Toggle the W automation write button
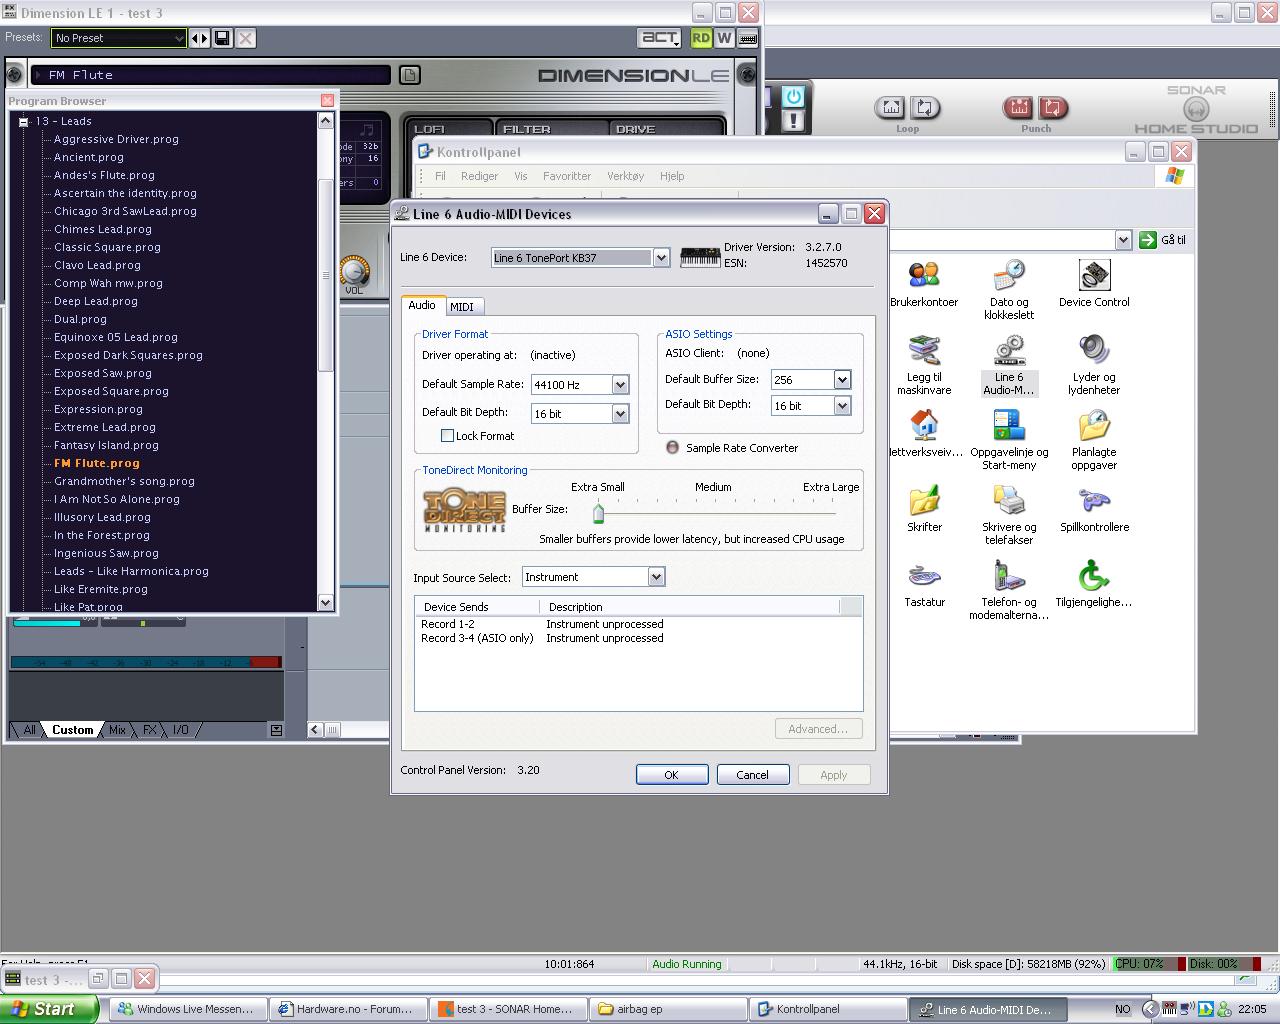Image resolution: width=1280 pixels, height=1024 pixels. [x=724, y=38]
